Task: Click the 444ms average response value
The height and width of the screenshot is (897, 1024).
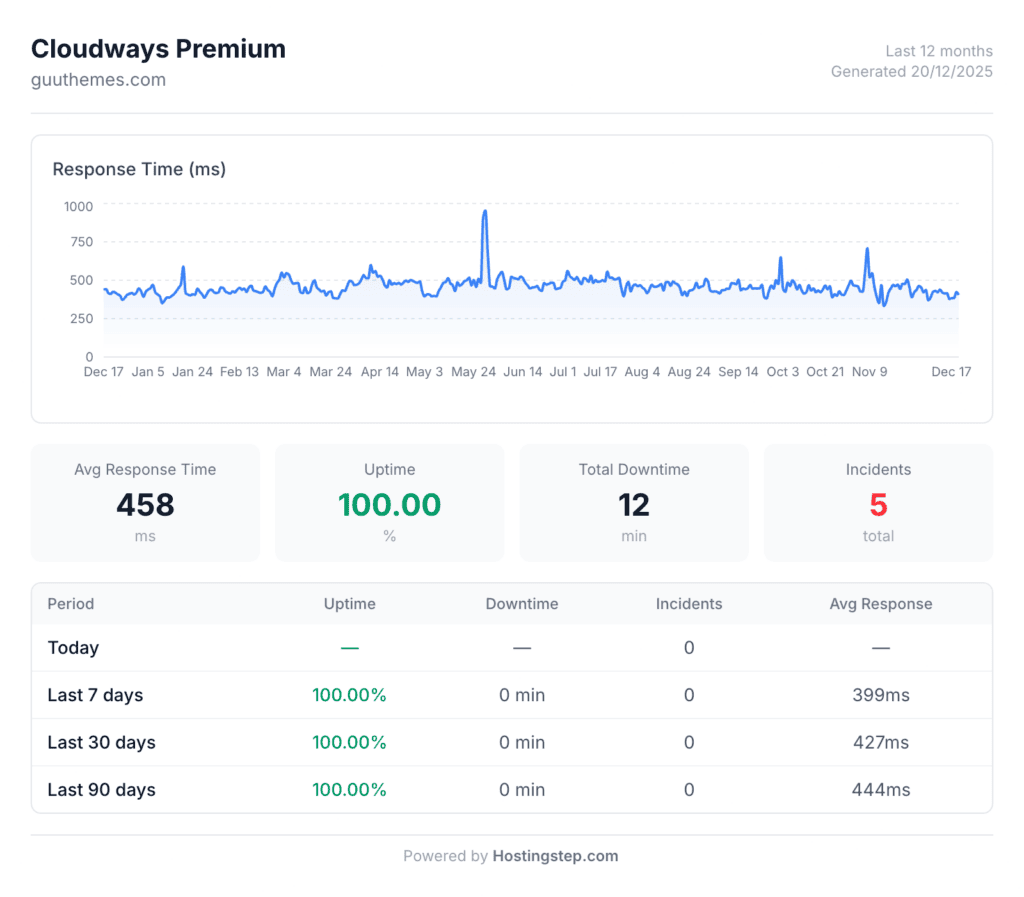Action: tap(880, 790)
